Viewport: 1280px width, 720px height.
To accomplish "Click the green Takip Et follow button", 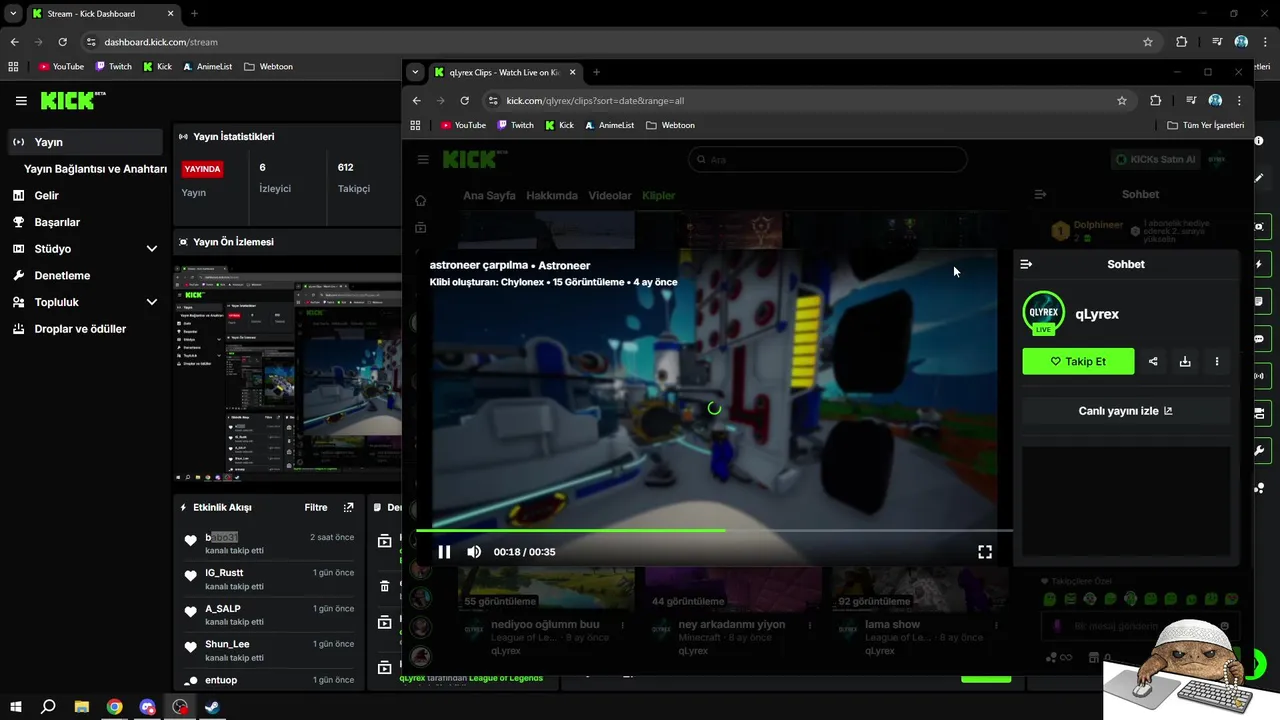I will click(1078, 361).
